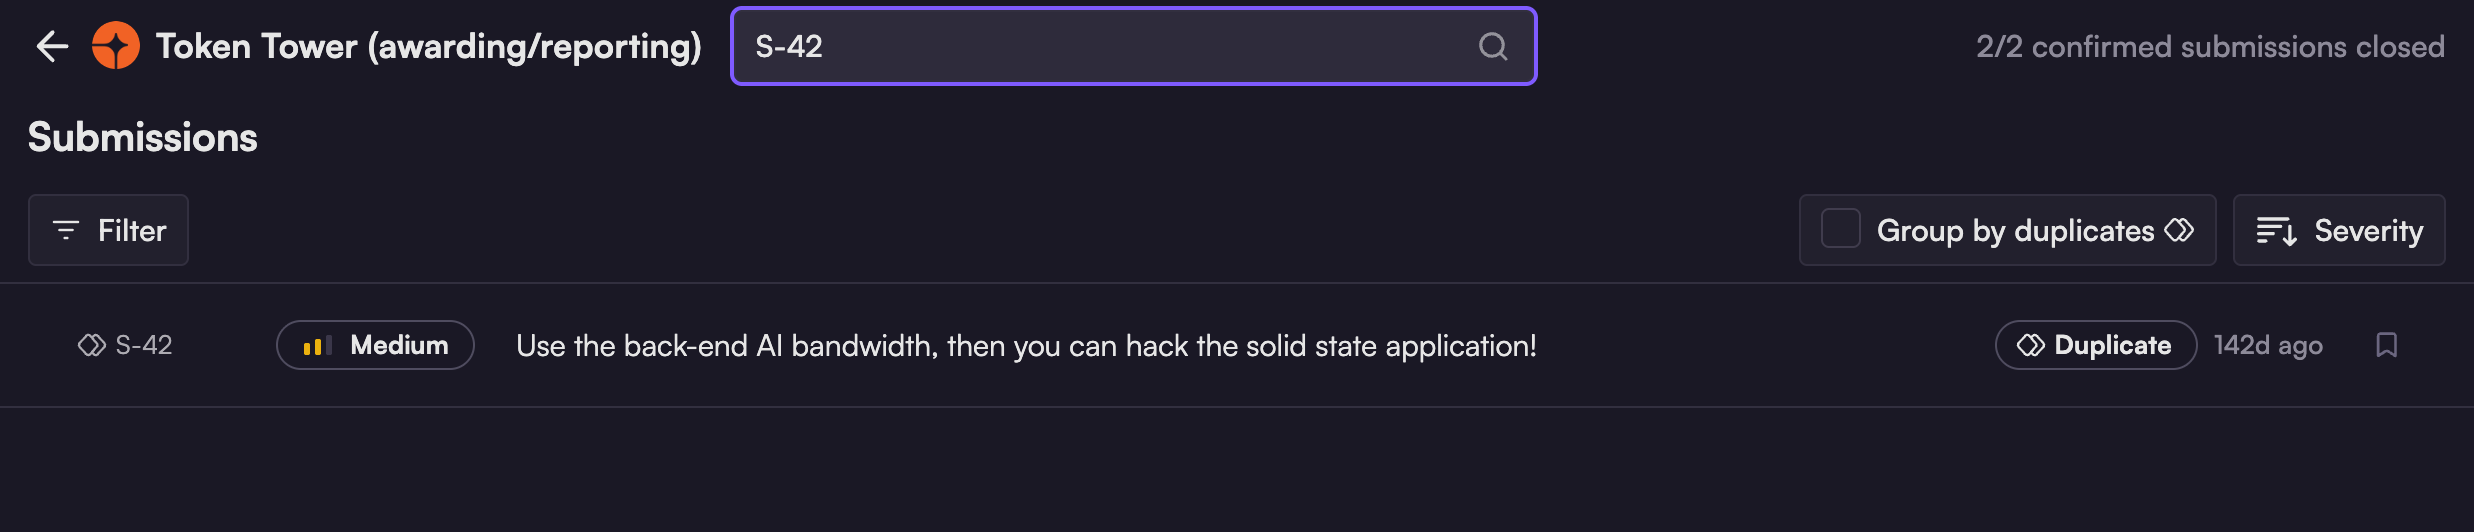2474x532 pixels.
Task: Open the Severity sort dropdown
Action: point(2339,230)
